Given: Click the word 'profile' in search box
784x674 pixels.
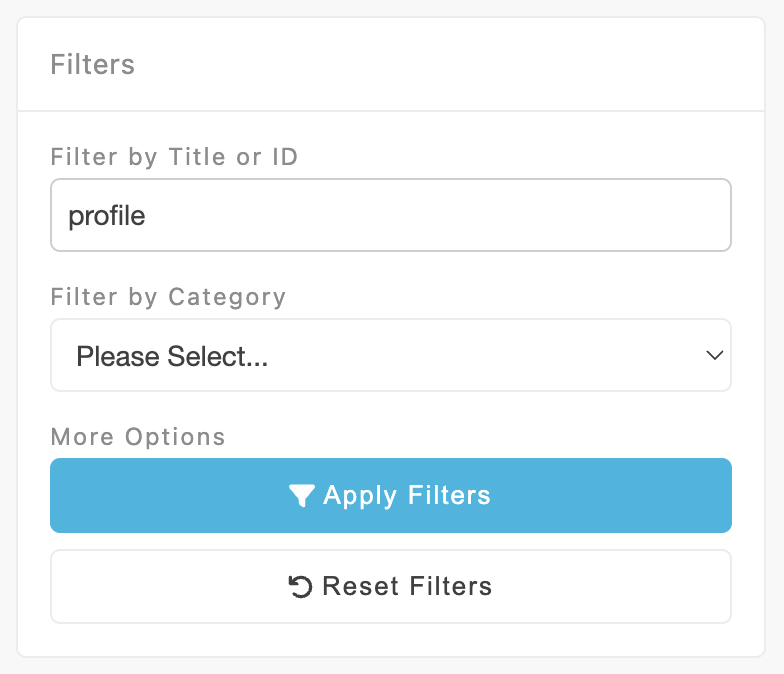Looking at the screenshot, I should [x=107, y=216].
